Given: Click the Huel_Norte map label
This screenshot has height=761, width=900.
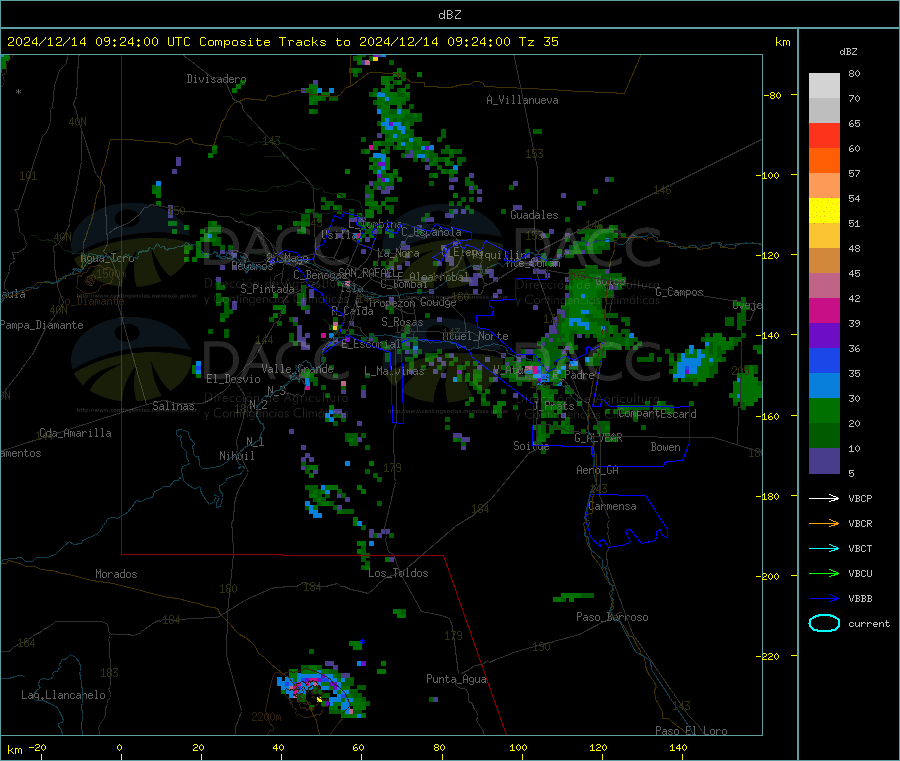Looking at the screenshot, I should [x=475, y=336].
